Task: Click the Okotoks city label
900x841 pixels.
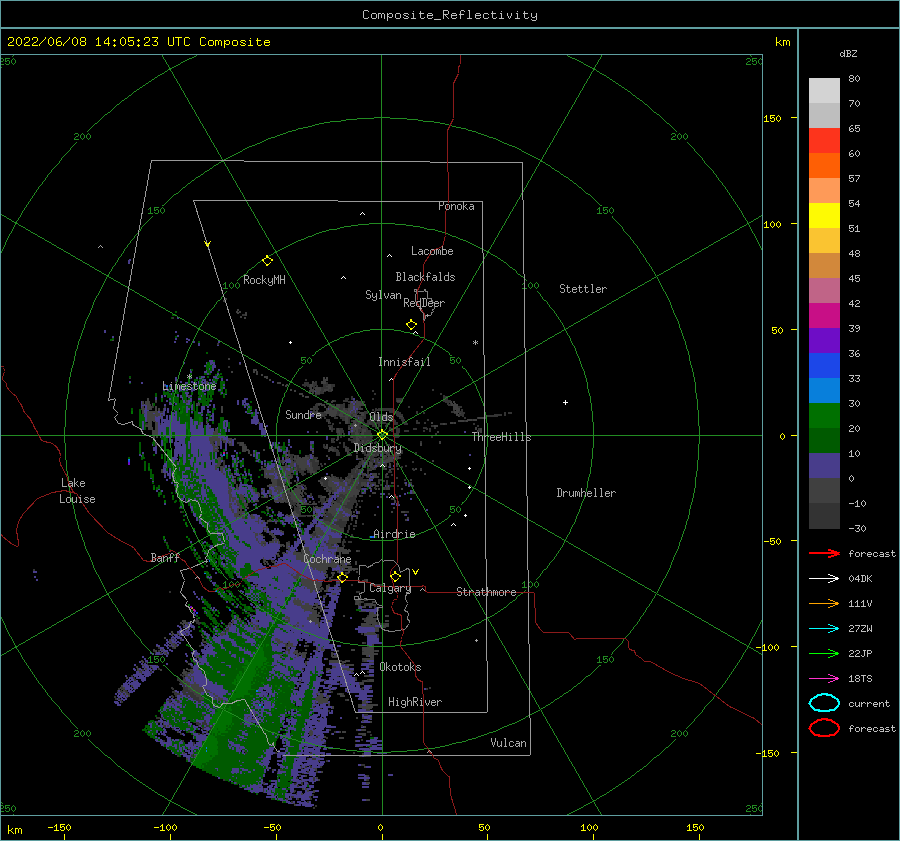Action: [400, 667]
